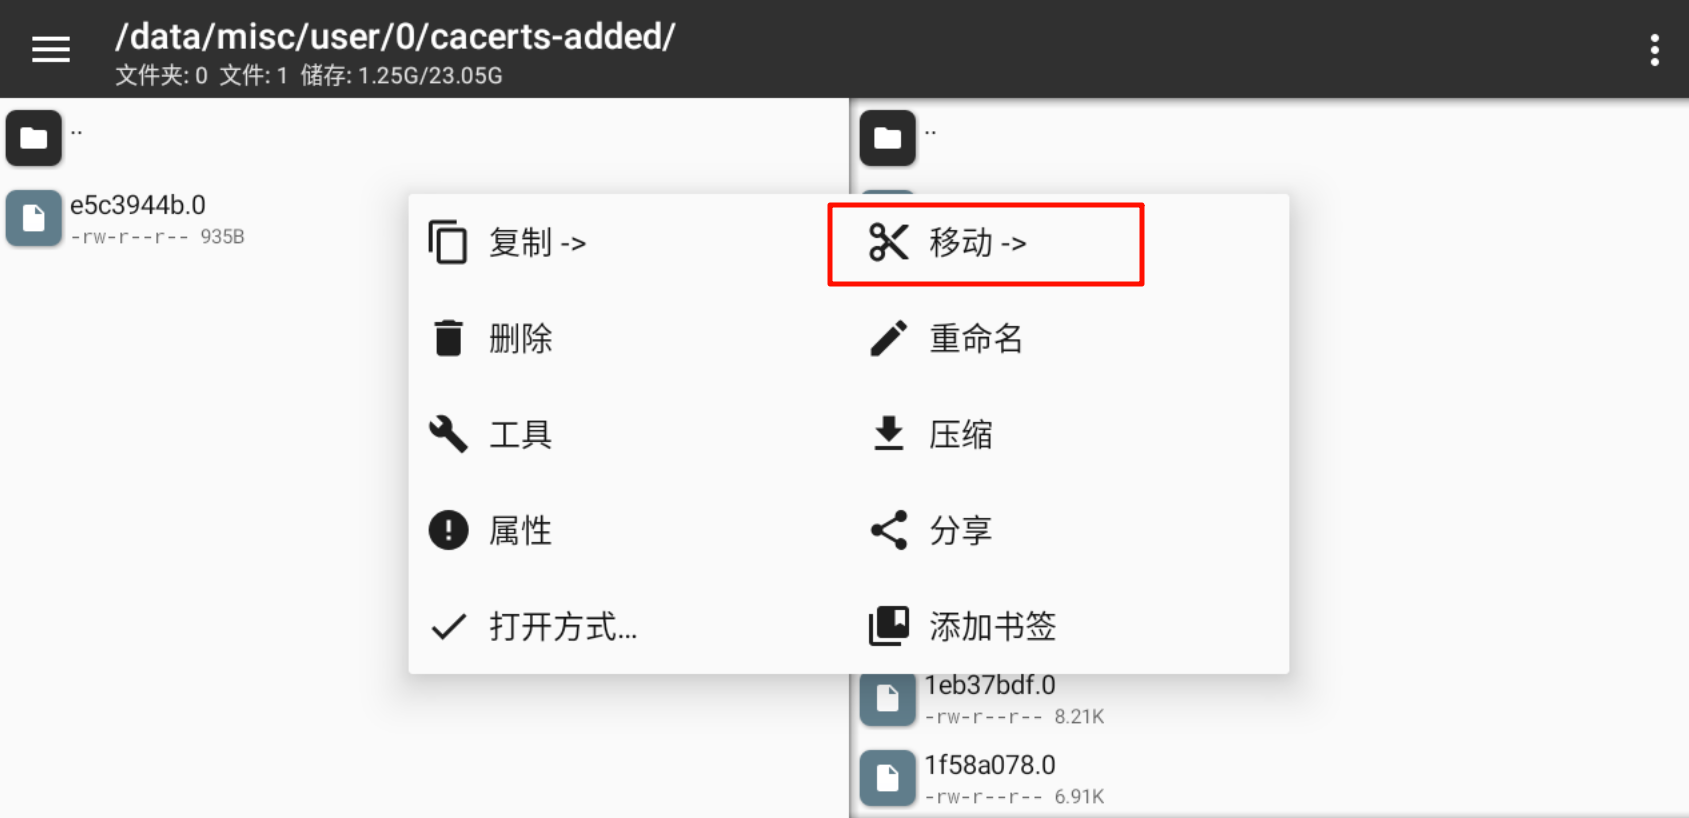The height and width of the screenshot is (818, 1689).
Task: Click the download-arrow compress icon
Action: click(x=888, y=434)
